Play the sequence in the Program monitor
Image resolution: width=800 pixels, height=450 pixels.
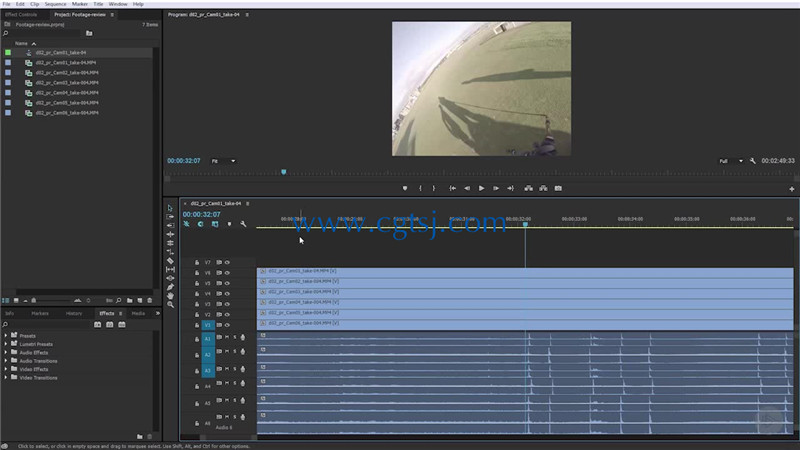pos(481,188)
